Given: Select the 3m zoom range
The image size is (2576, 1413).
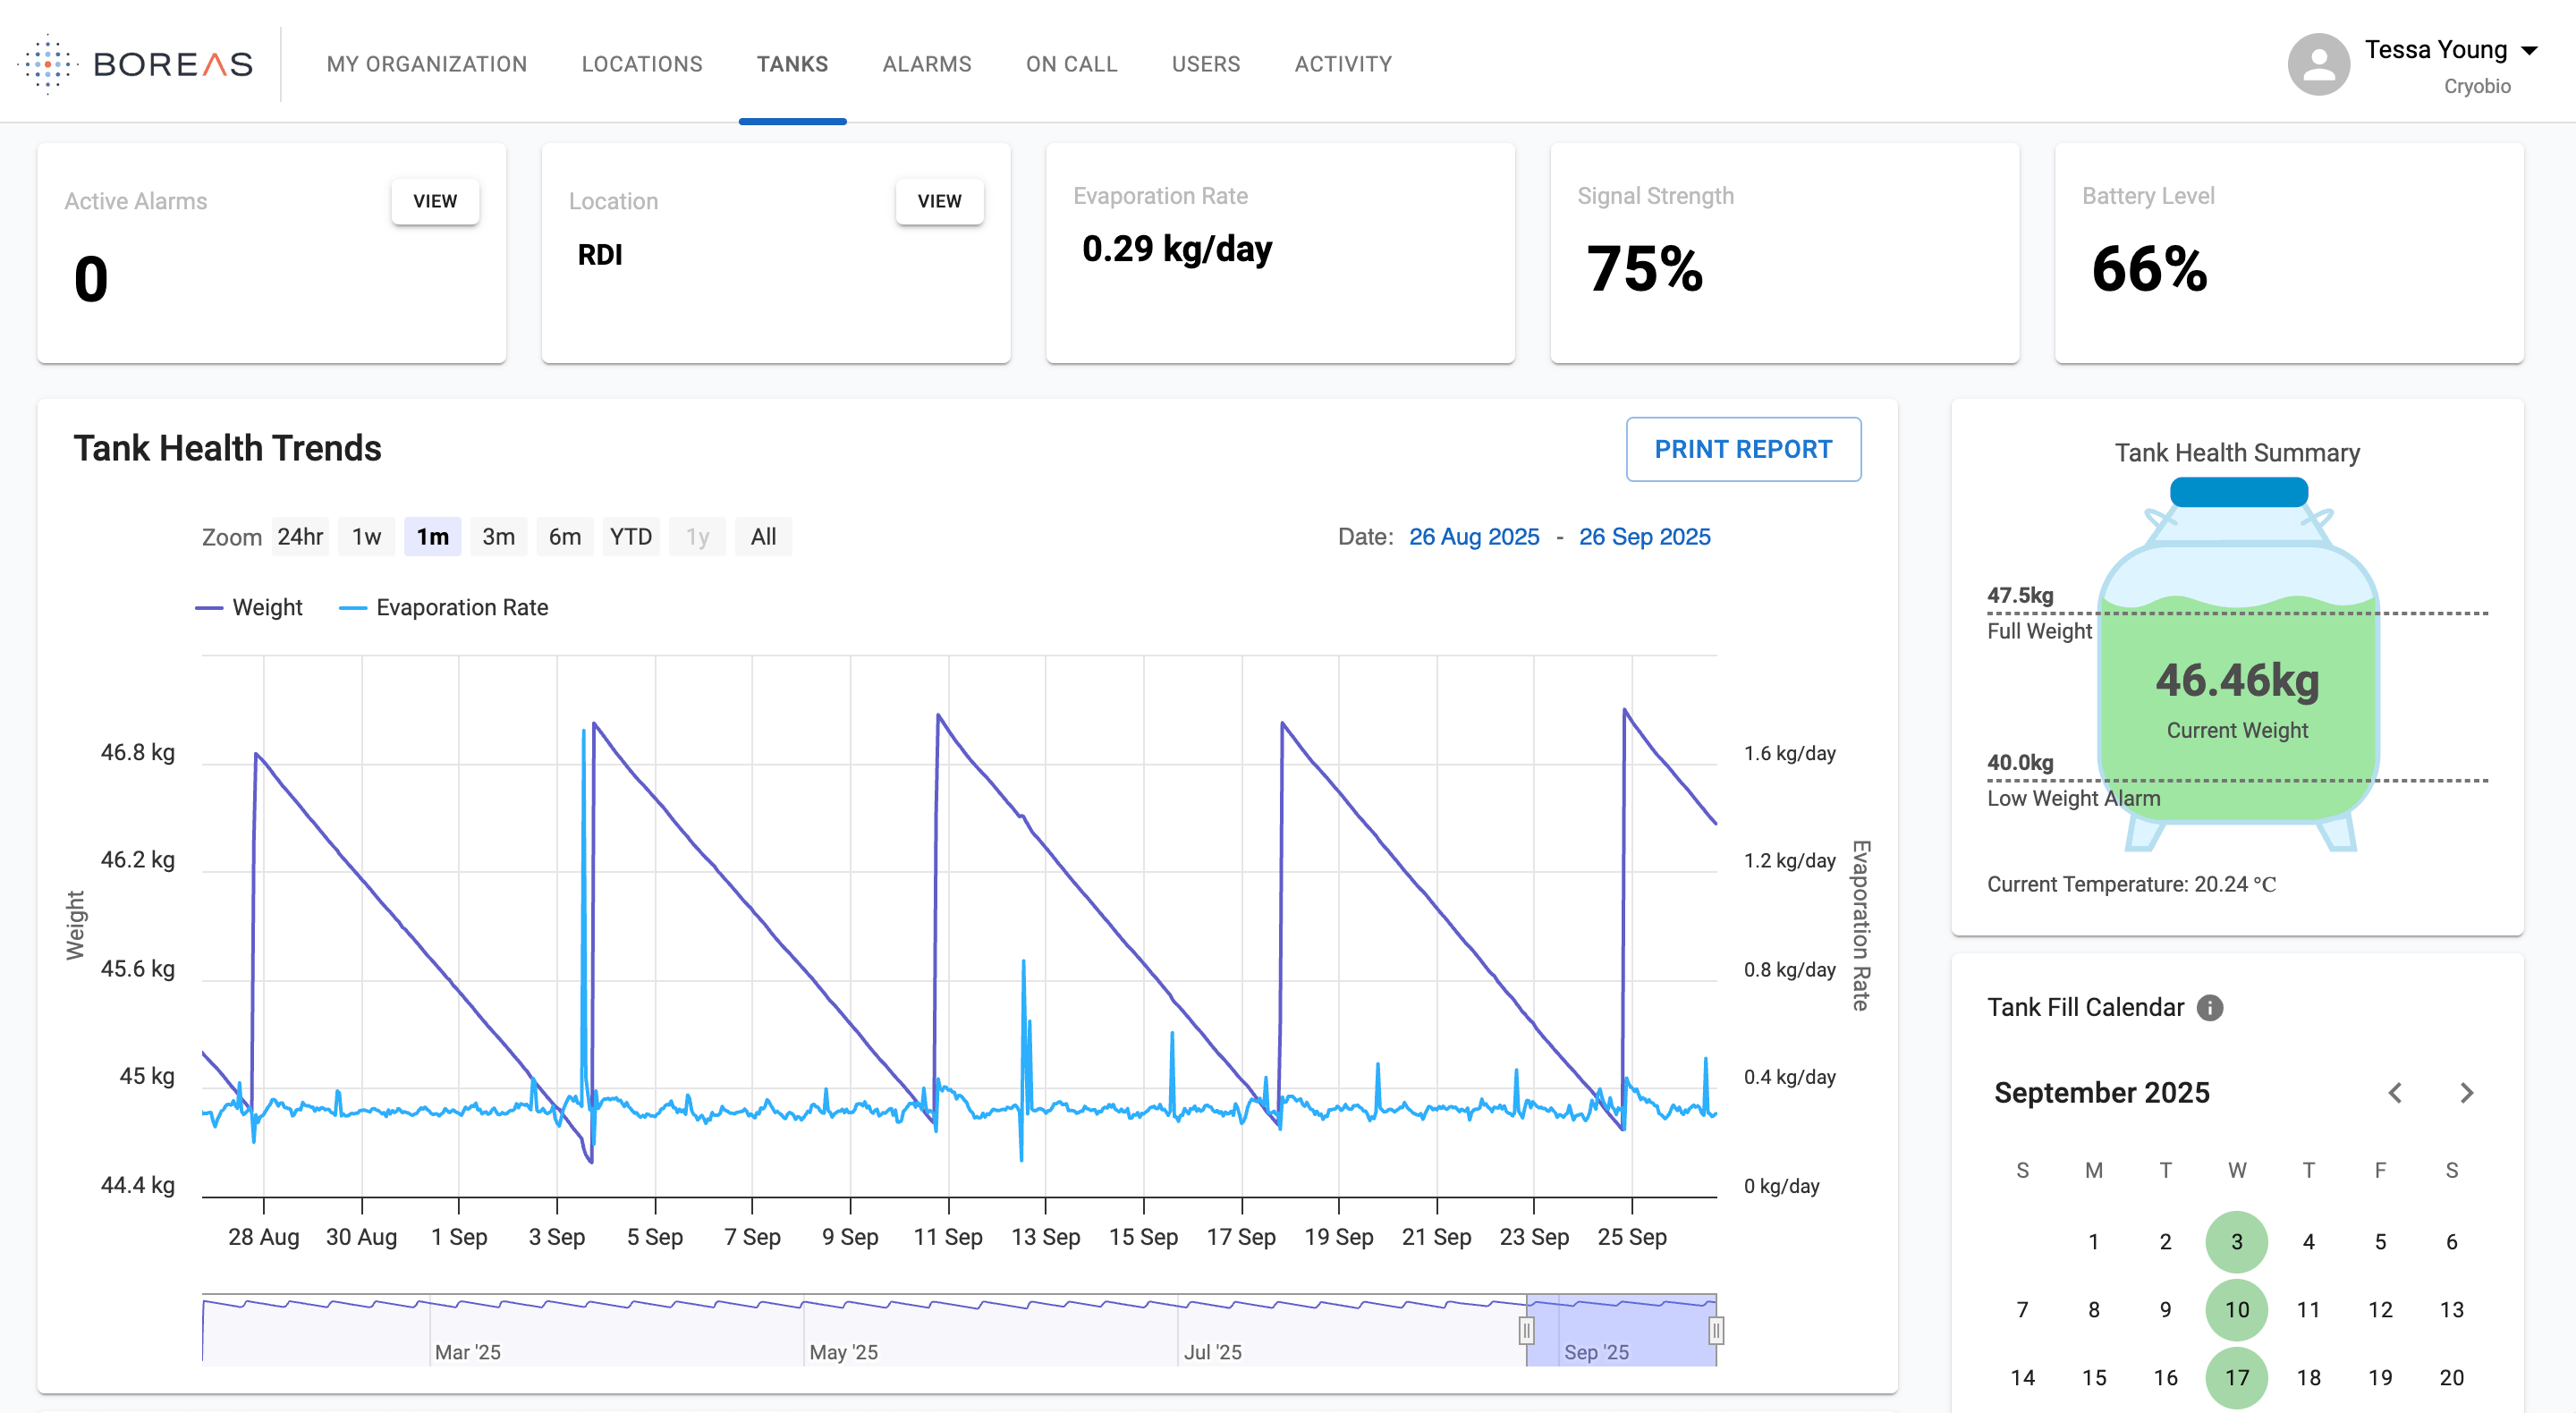Looking at the screenshot, I should (498, 537).
